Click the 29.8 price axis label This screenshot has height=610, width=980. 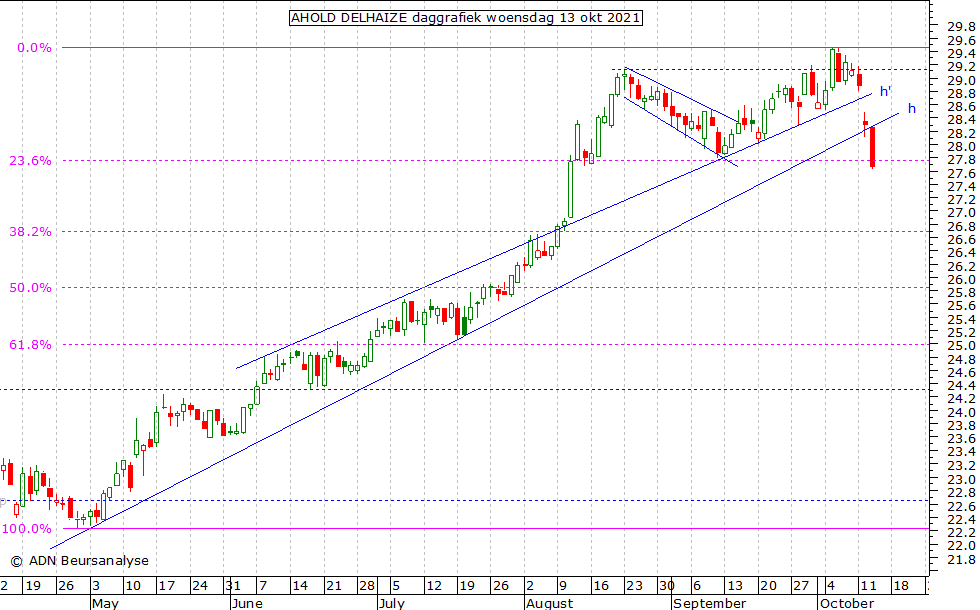tap(961, 27)
